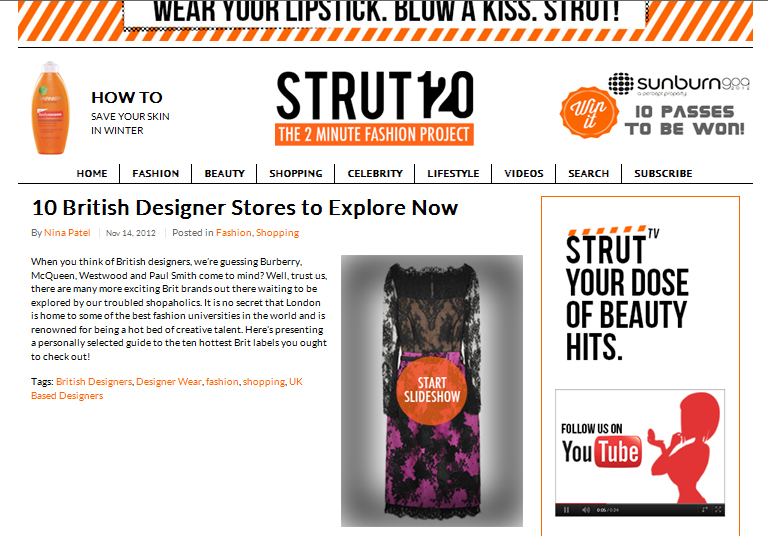This screenshot has width=768, height=536.
Task: Open the Fashion menu item
Action: pos(156,173)
